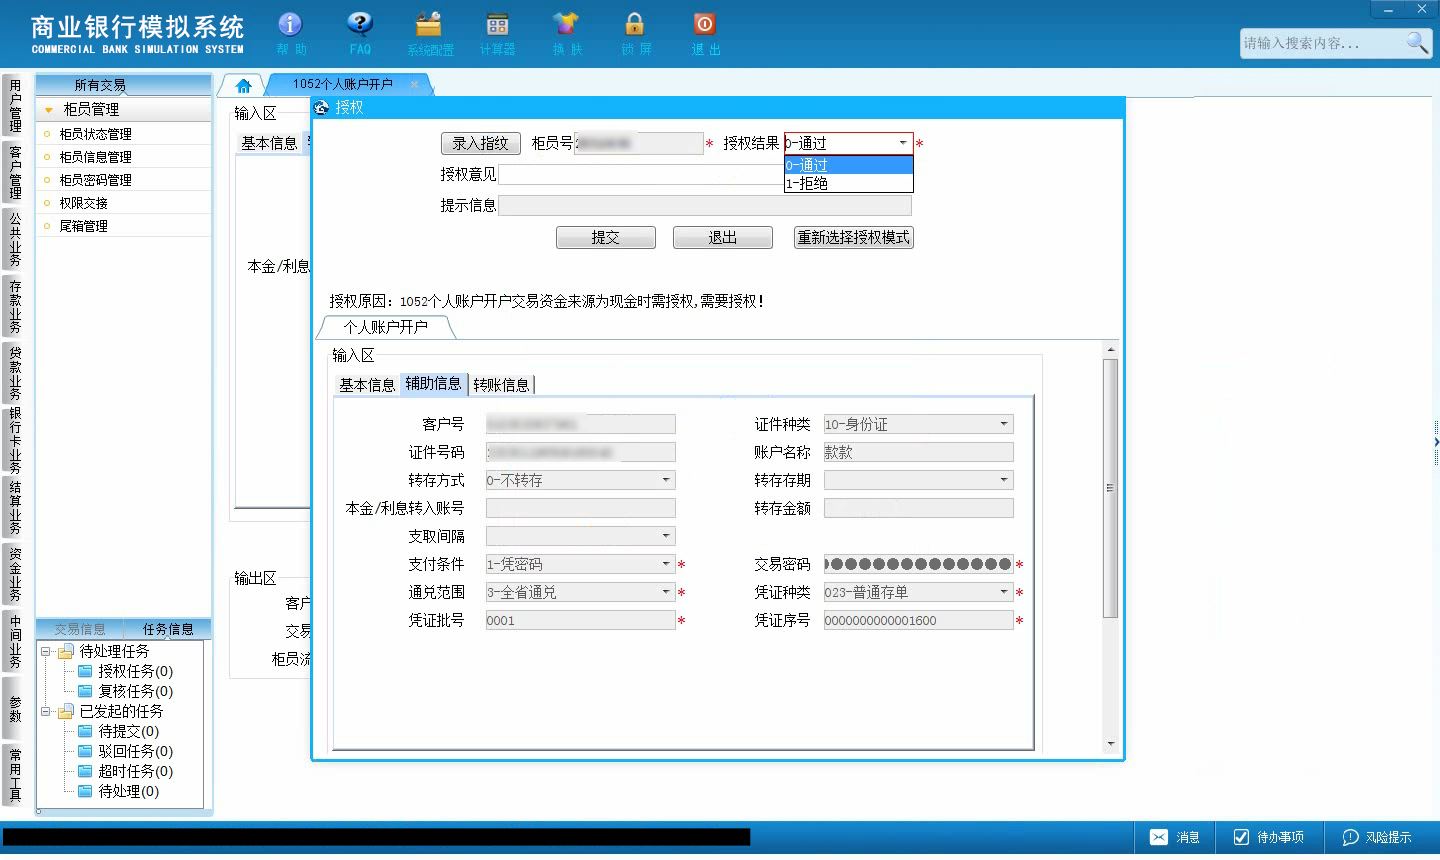Image resolution: width=1440 pixels, height=860 pixels.
Task: Open 消息 messages in status bar
Action: (x=1175, y=837)
